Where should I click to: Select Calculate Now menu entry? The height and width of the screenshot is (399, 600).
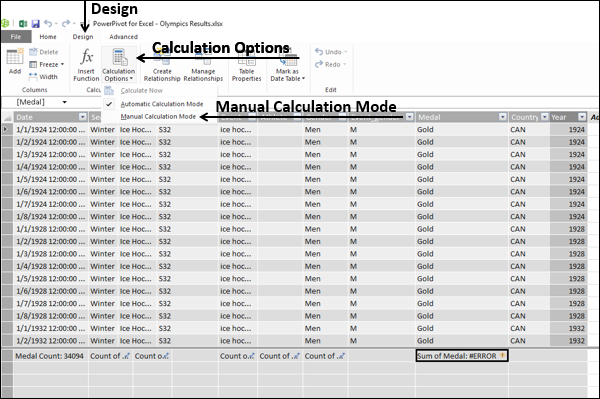coord(160,91)
